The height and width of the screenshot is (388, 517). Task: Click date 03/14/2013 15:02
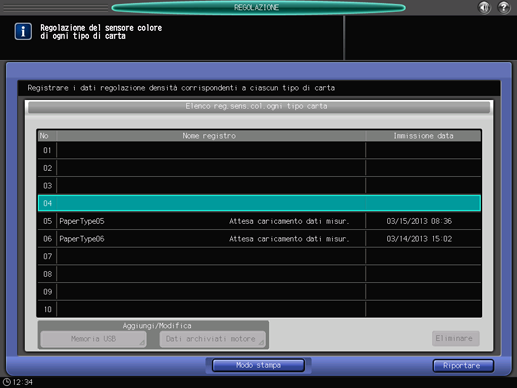pyautogui.click(x=419, y=239)
